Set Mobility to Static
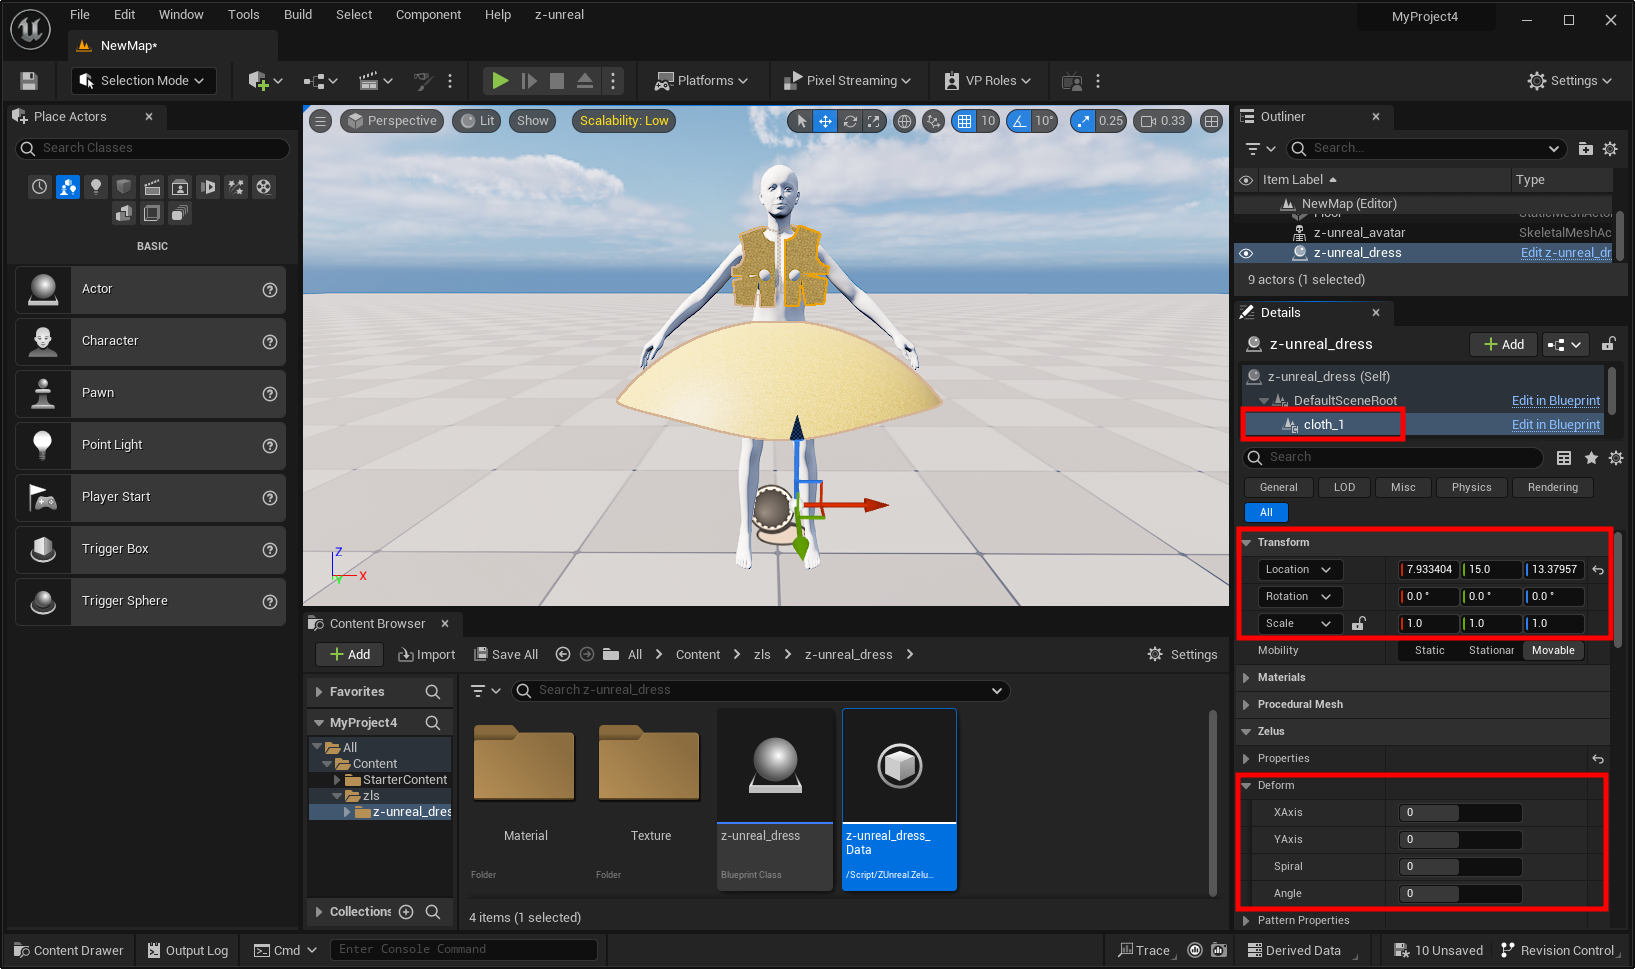This screenshot has height=969, width=1635. click(x=1429, y=651)
